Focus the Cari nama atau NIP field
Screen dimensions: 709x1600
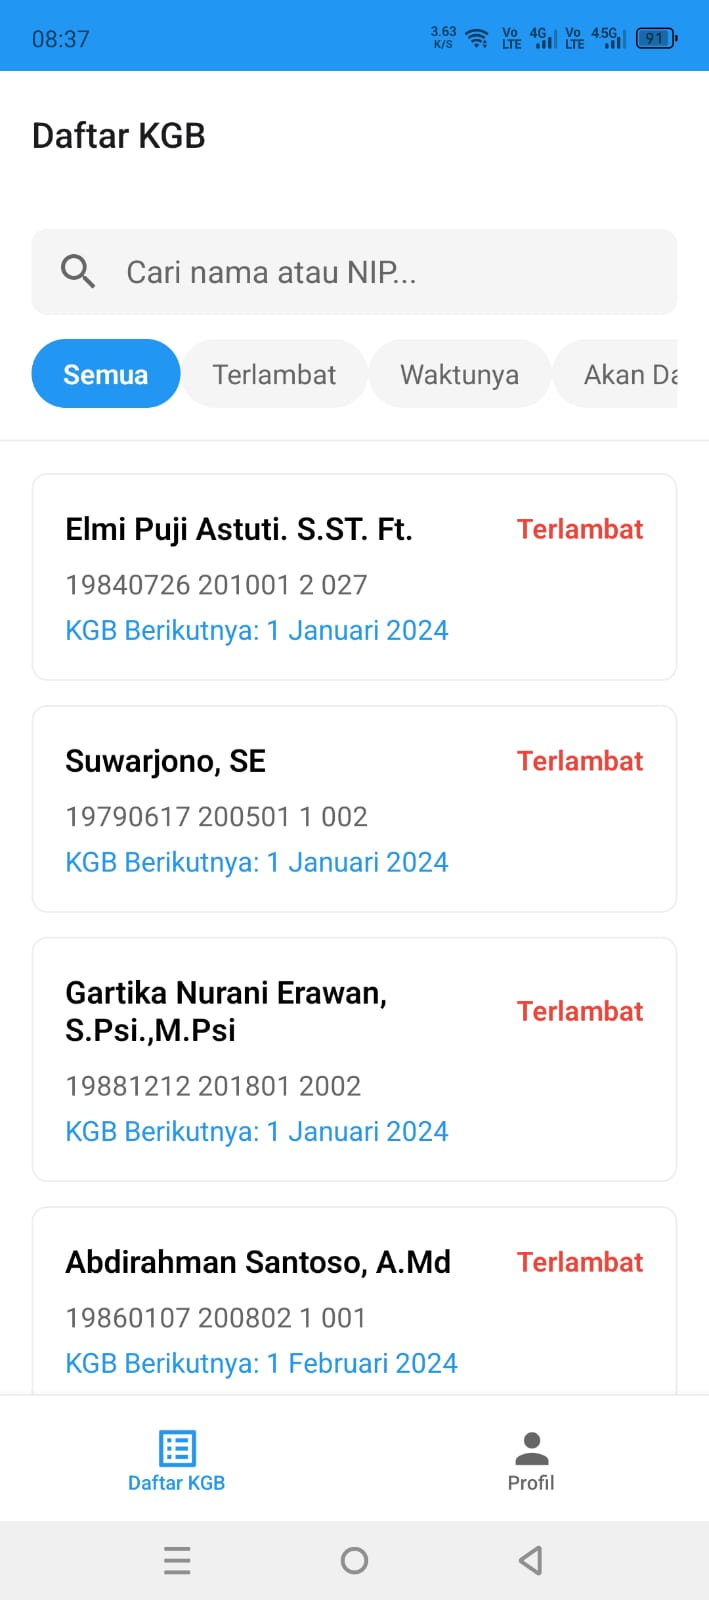[354, 272]
